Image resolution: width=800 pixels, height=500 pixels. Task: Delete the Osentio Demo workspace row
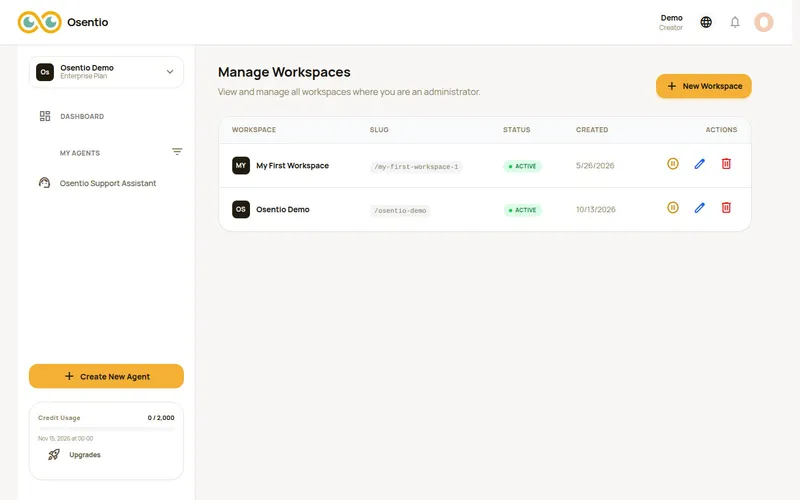(x=726, y=208)
